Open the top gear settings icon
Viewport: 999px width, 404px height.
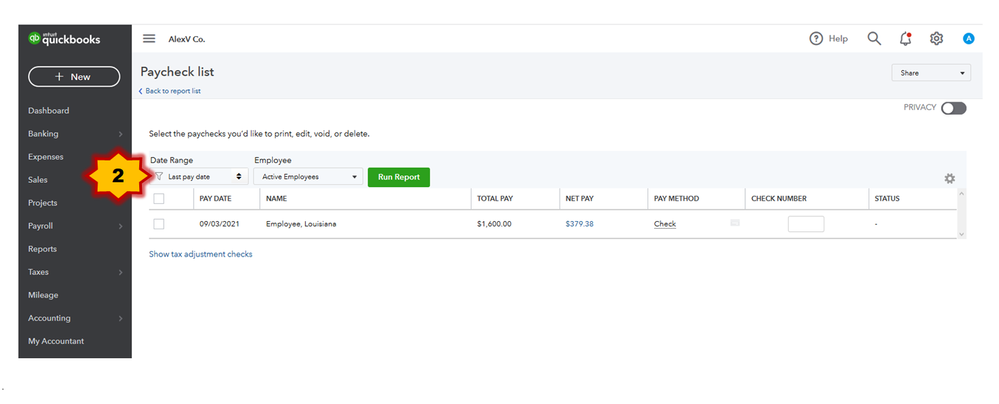(936, 39)
